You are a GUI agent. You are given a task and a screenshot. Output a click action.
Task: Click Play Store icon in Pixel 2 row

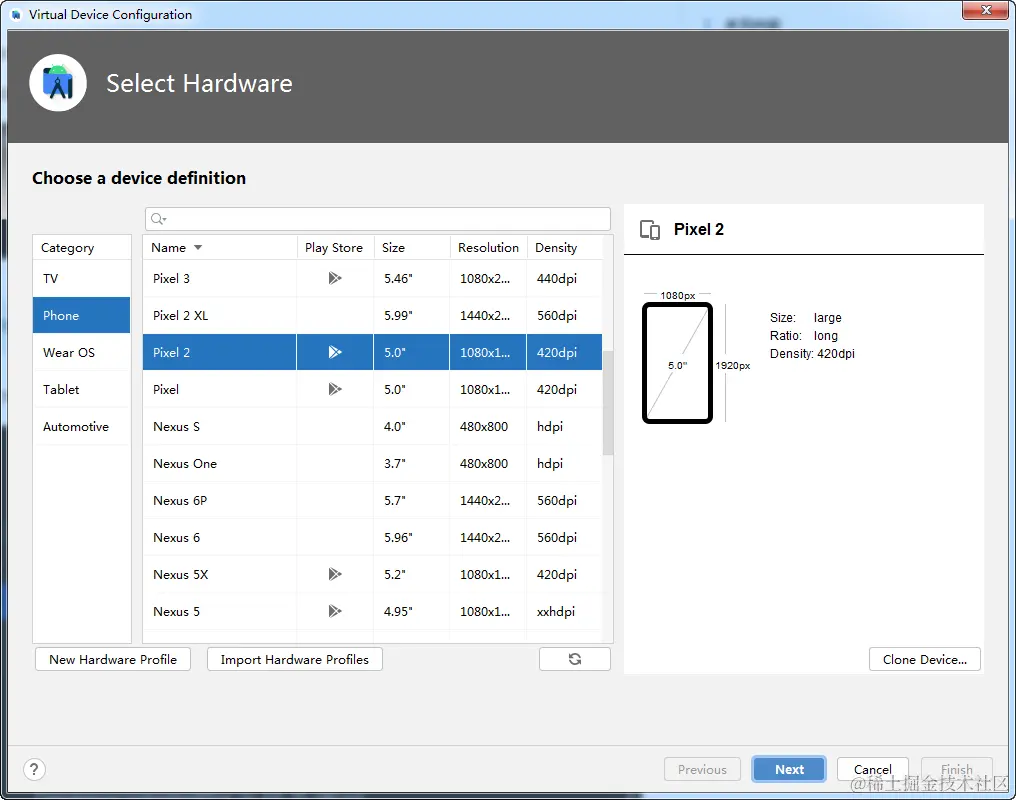(334, 352)
